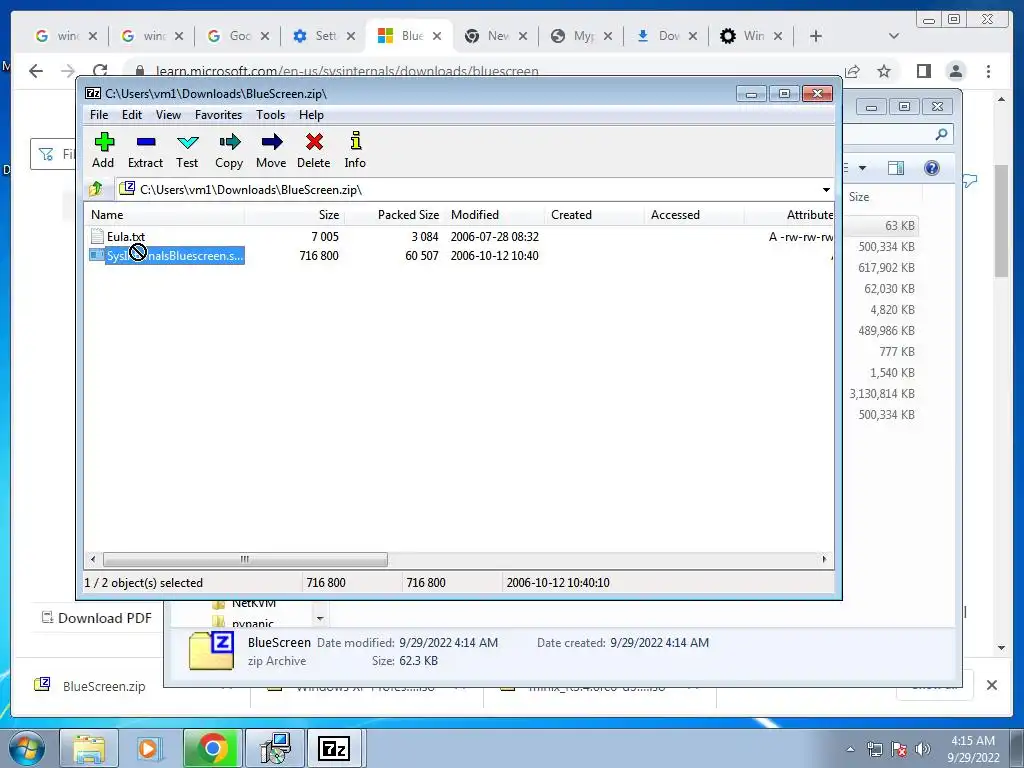Bookmark this page with the star icon

pos(884,71)
